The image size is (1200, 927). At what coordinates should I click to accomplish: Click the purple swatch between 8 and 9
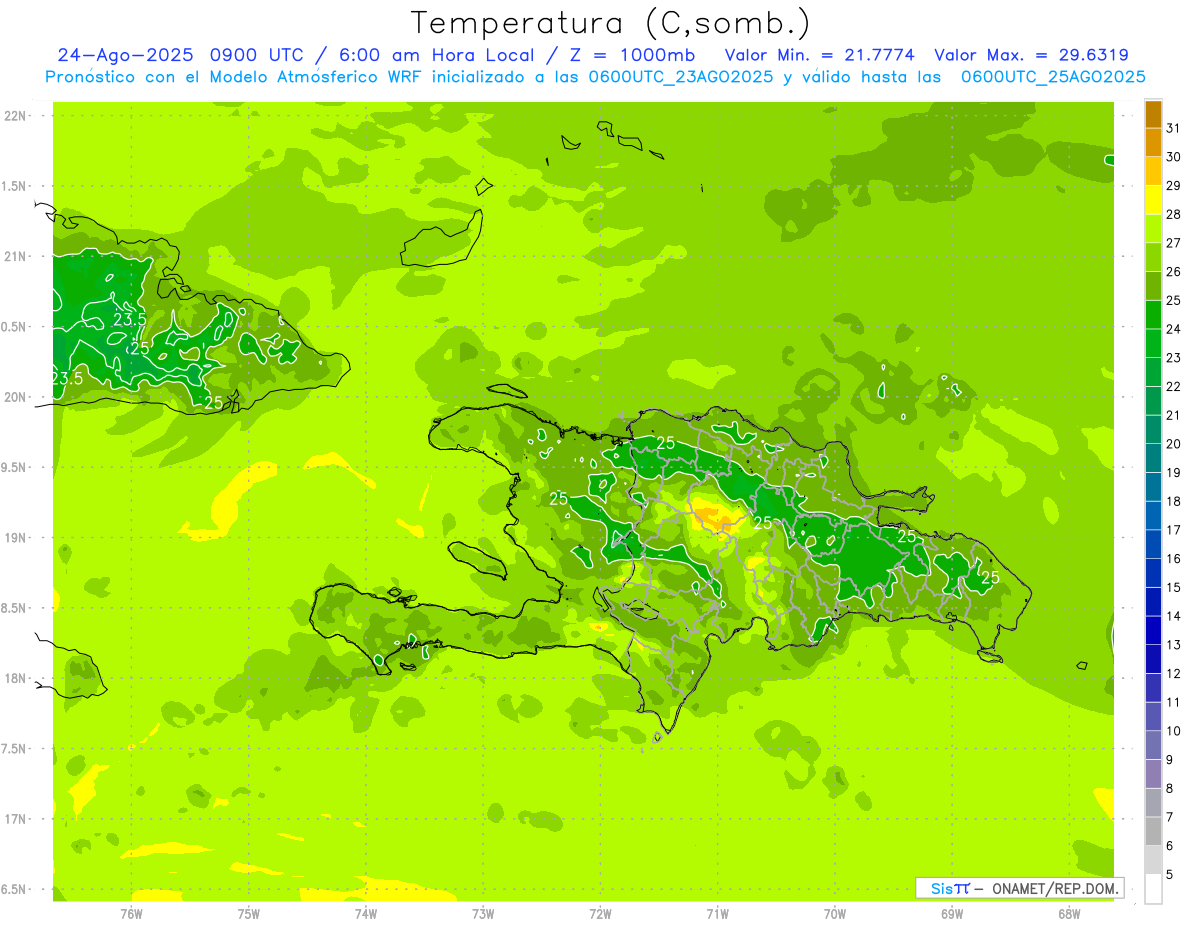pyautogui.click(x=1153, y=774)
